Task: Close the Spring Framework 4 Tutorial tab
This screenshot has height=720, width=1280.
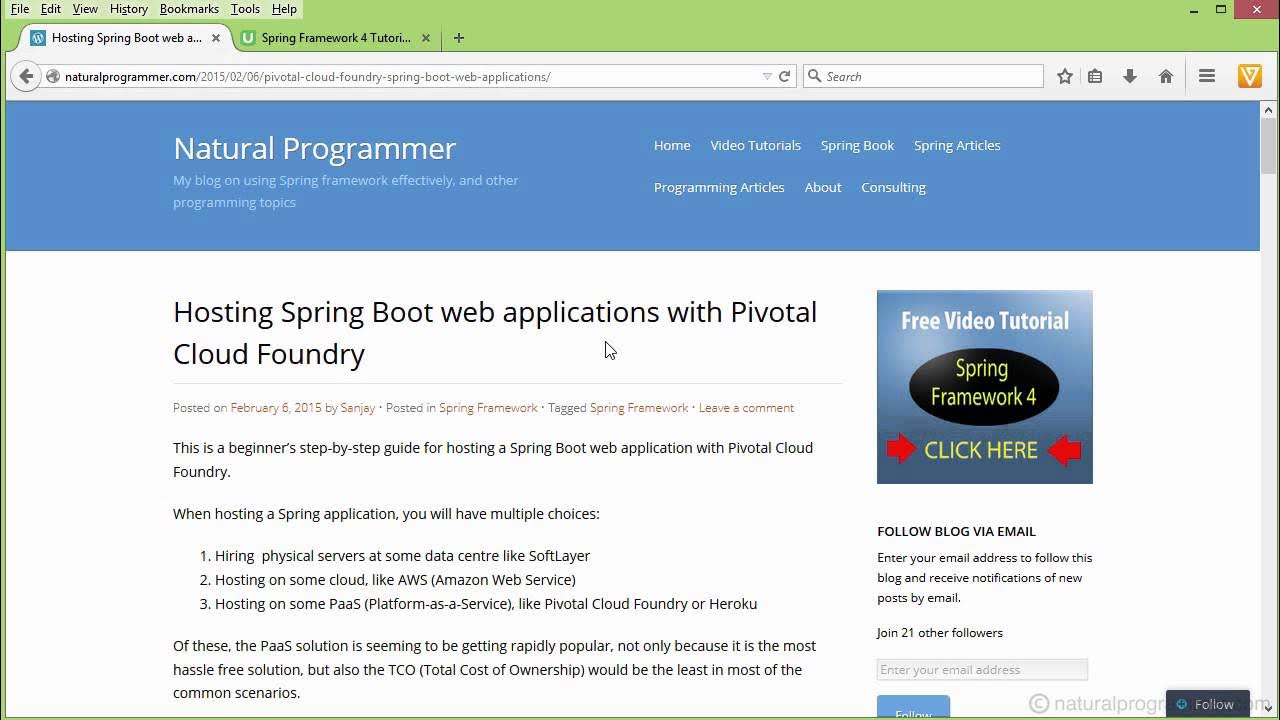Action: click(x=426, y=38)
